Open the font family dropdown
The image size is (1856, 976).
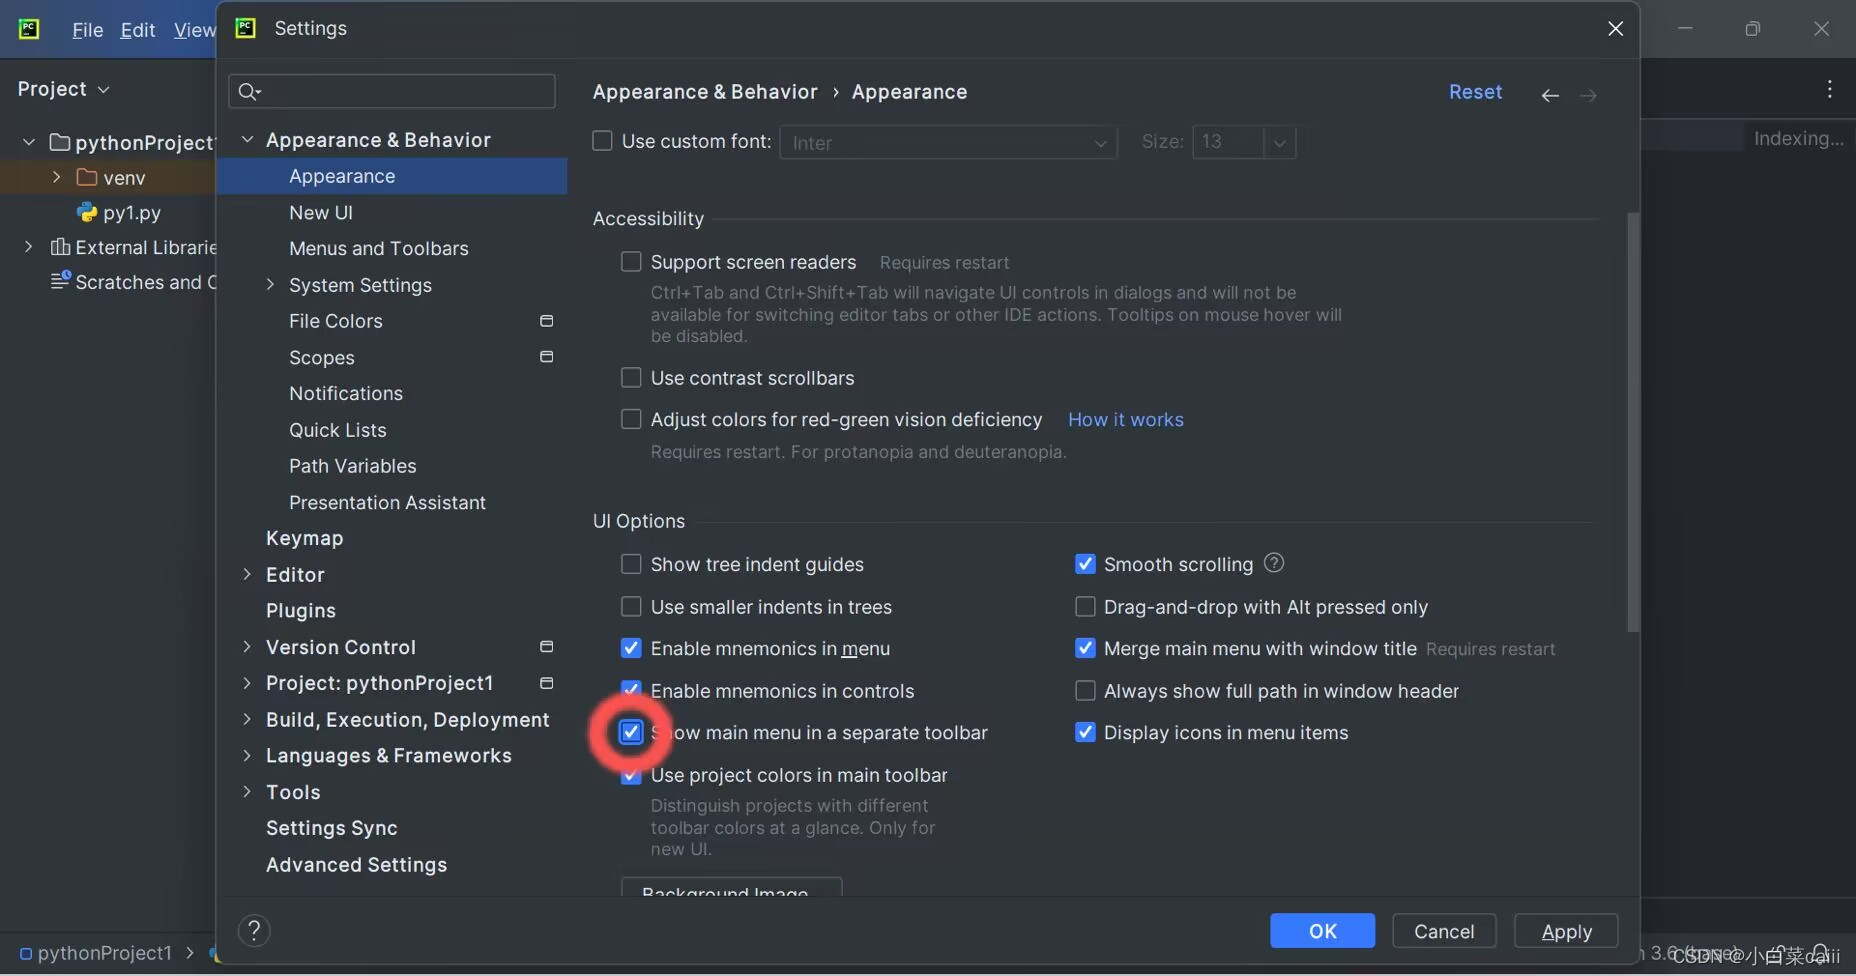click(1100, 142)
